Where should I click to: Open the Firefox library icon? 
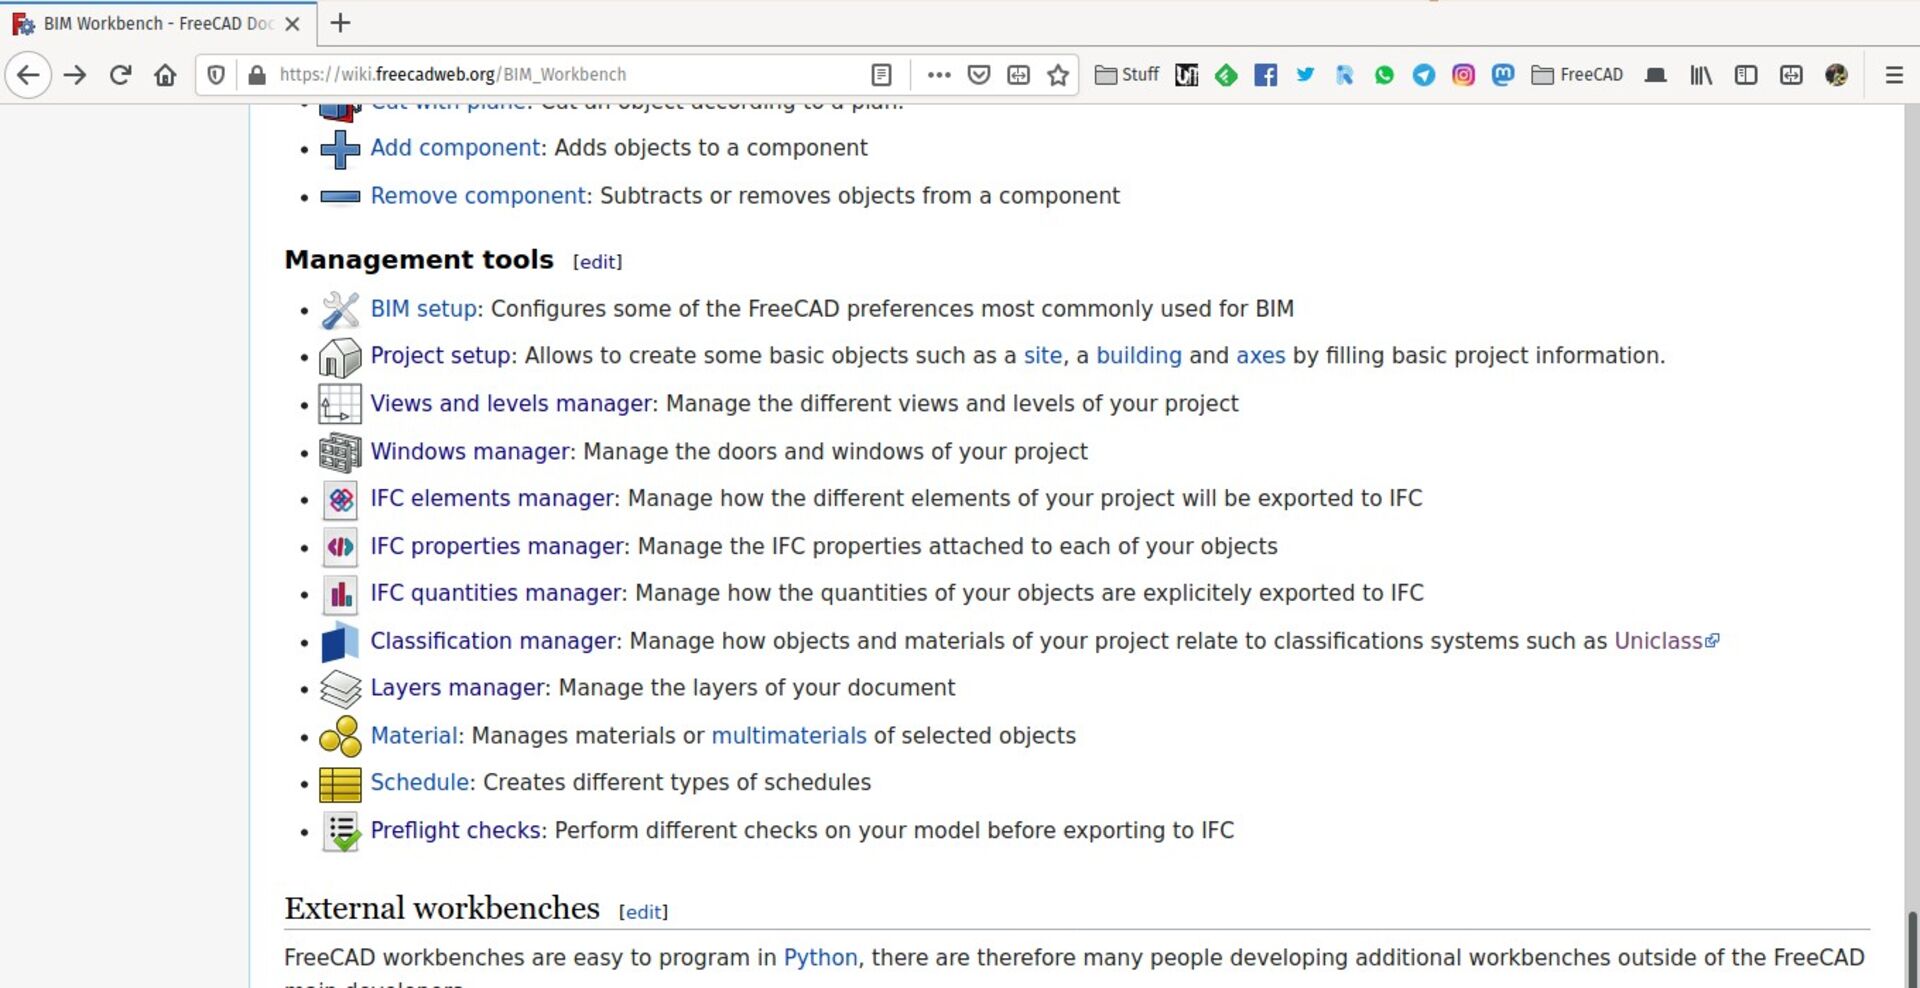tap(1701, 75)
